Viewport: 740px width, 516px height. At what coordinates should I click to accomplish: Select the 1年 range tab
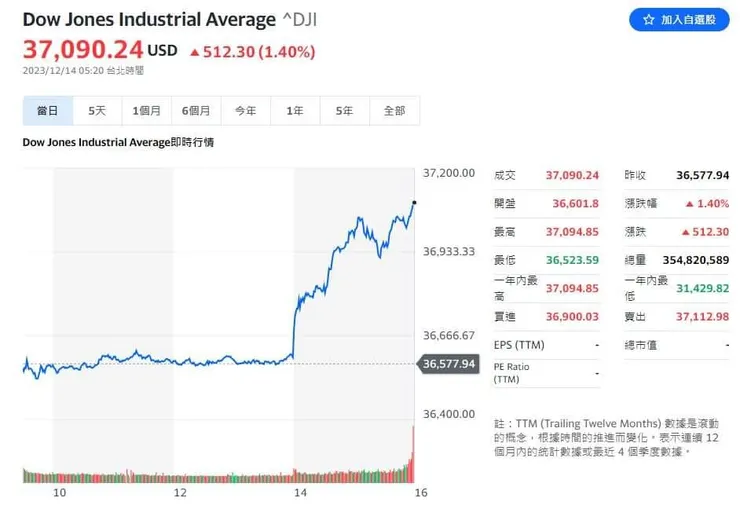pyautogui.click(x=295, y=111)
